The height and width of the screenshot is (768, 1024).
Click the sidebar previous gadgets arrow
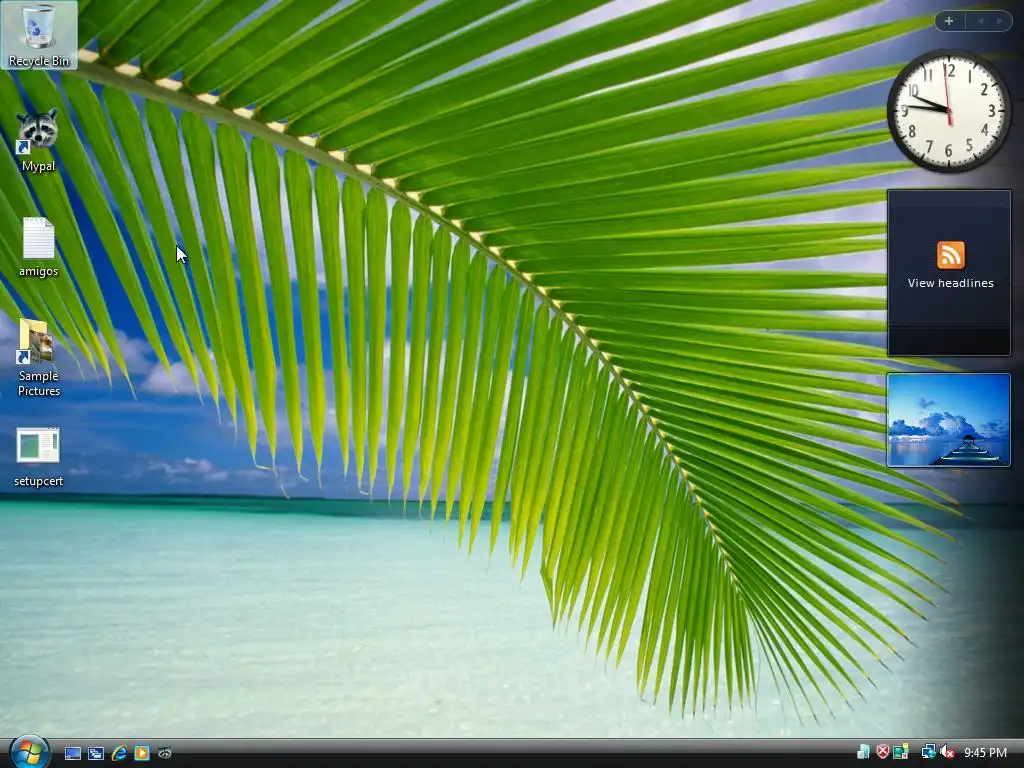click(980, 21)
